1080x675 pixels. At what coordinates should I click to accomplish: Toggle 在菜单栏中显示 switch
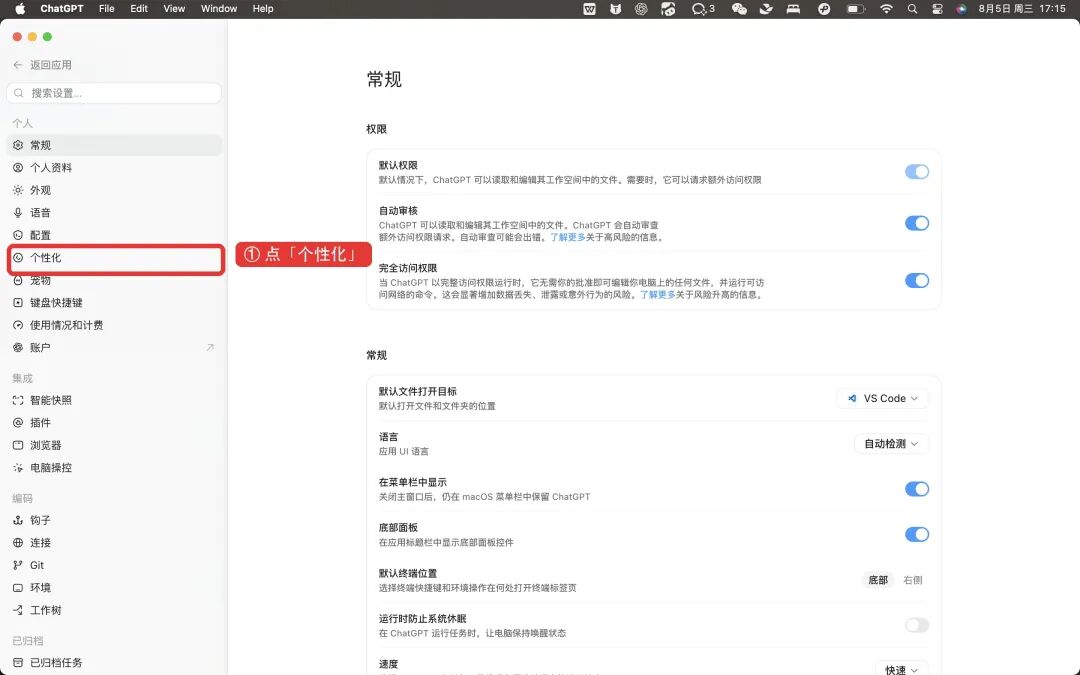917,489
